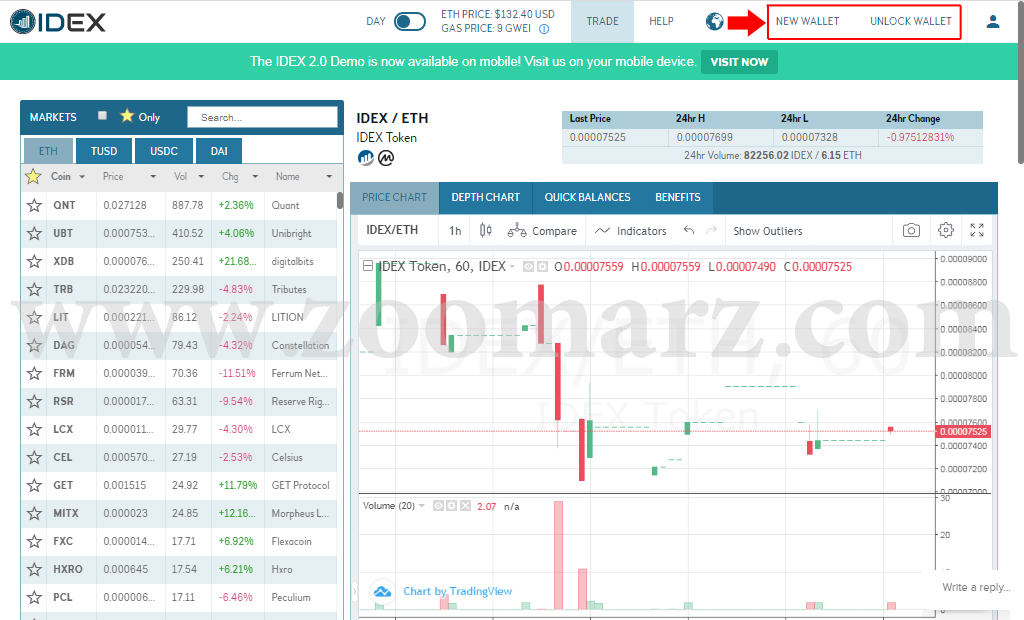Sort markets by Coin column
Image resolution: width=1024 pixels, height=620 pixels.
(68, 176)
